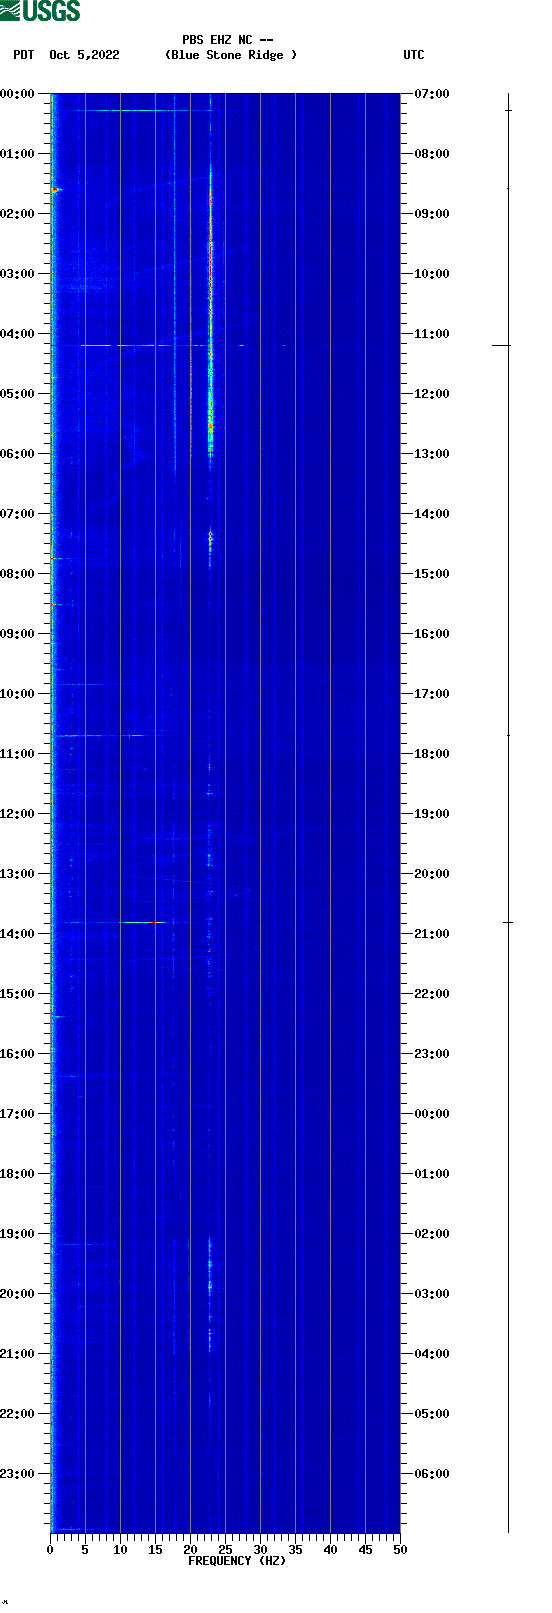Click the 19:00 UTC time label
552x1613 pixels.
[x=432, y=814]
